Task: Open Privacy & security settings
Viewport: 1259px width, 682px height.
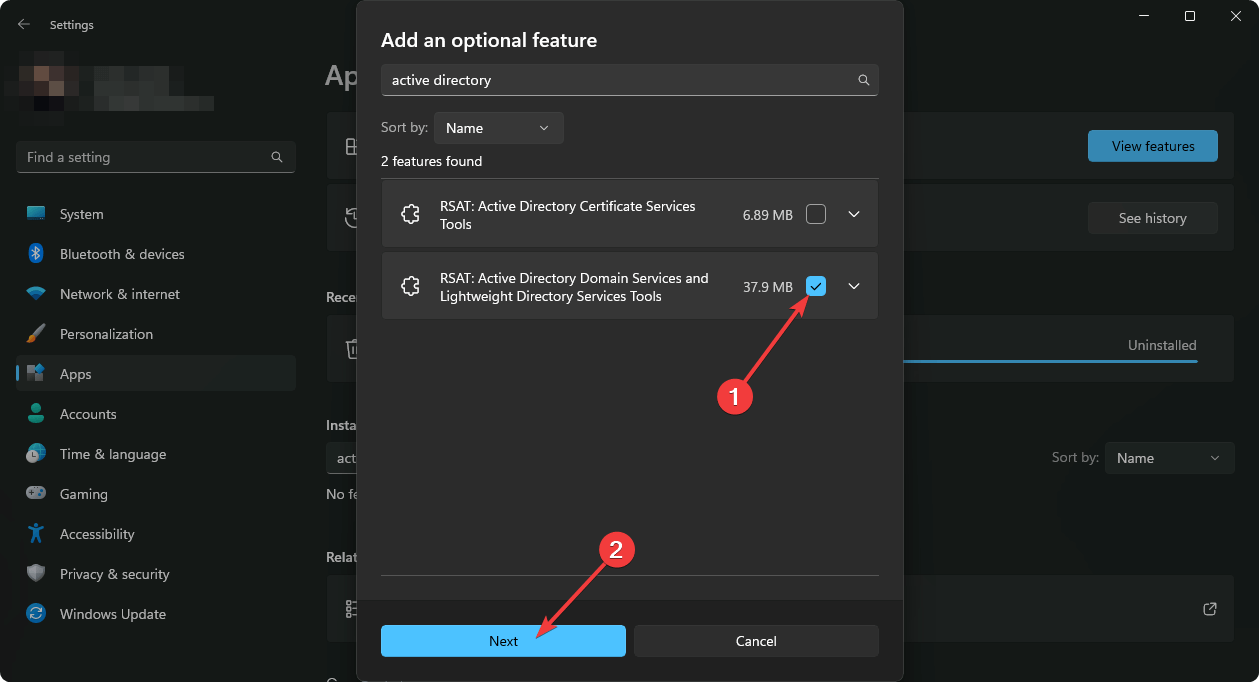Action: click(156, 574)
